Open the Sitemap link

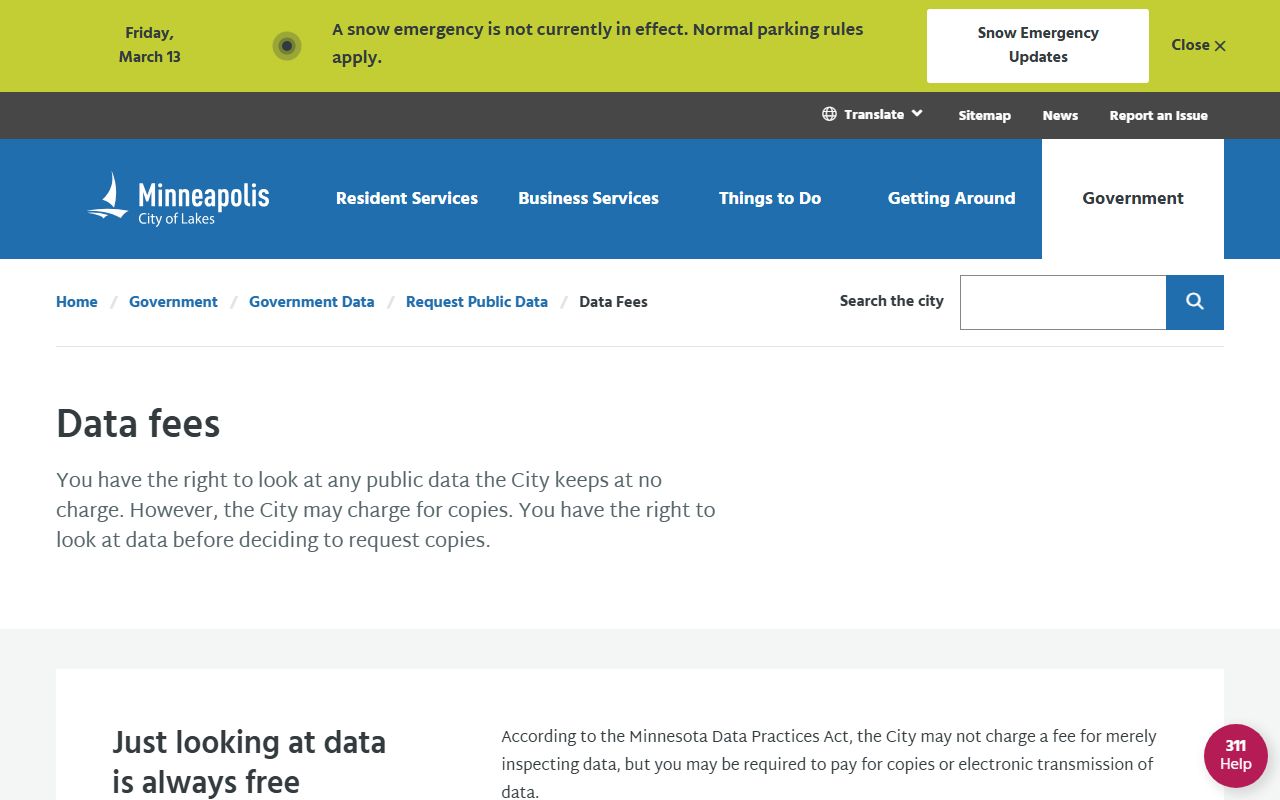click(x=984, y=115)
